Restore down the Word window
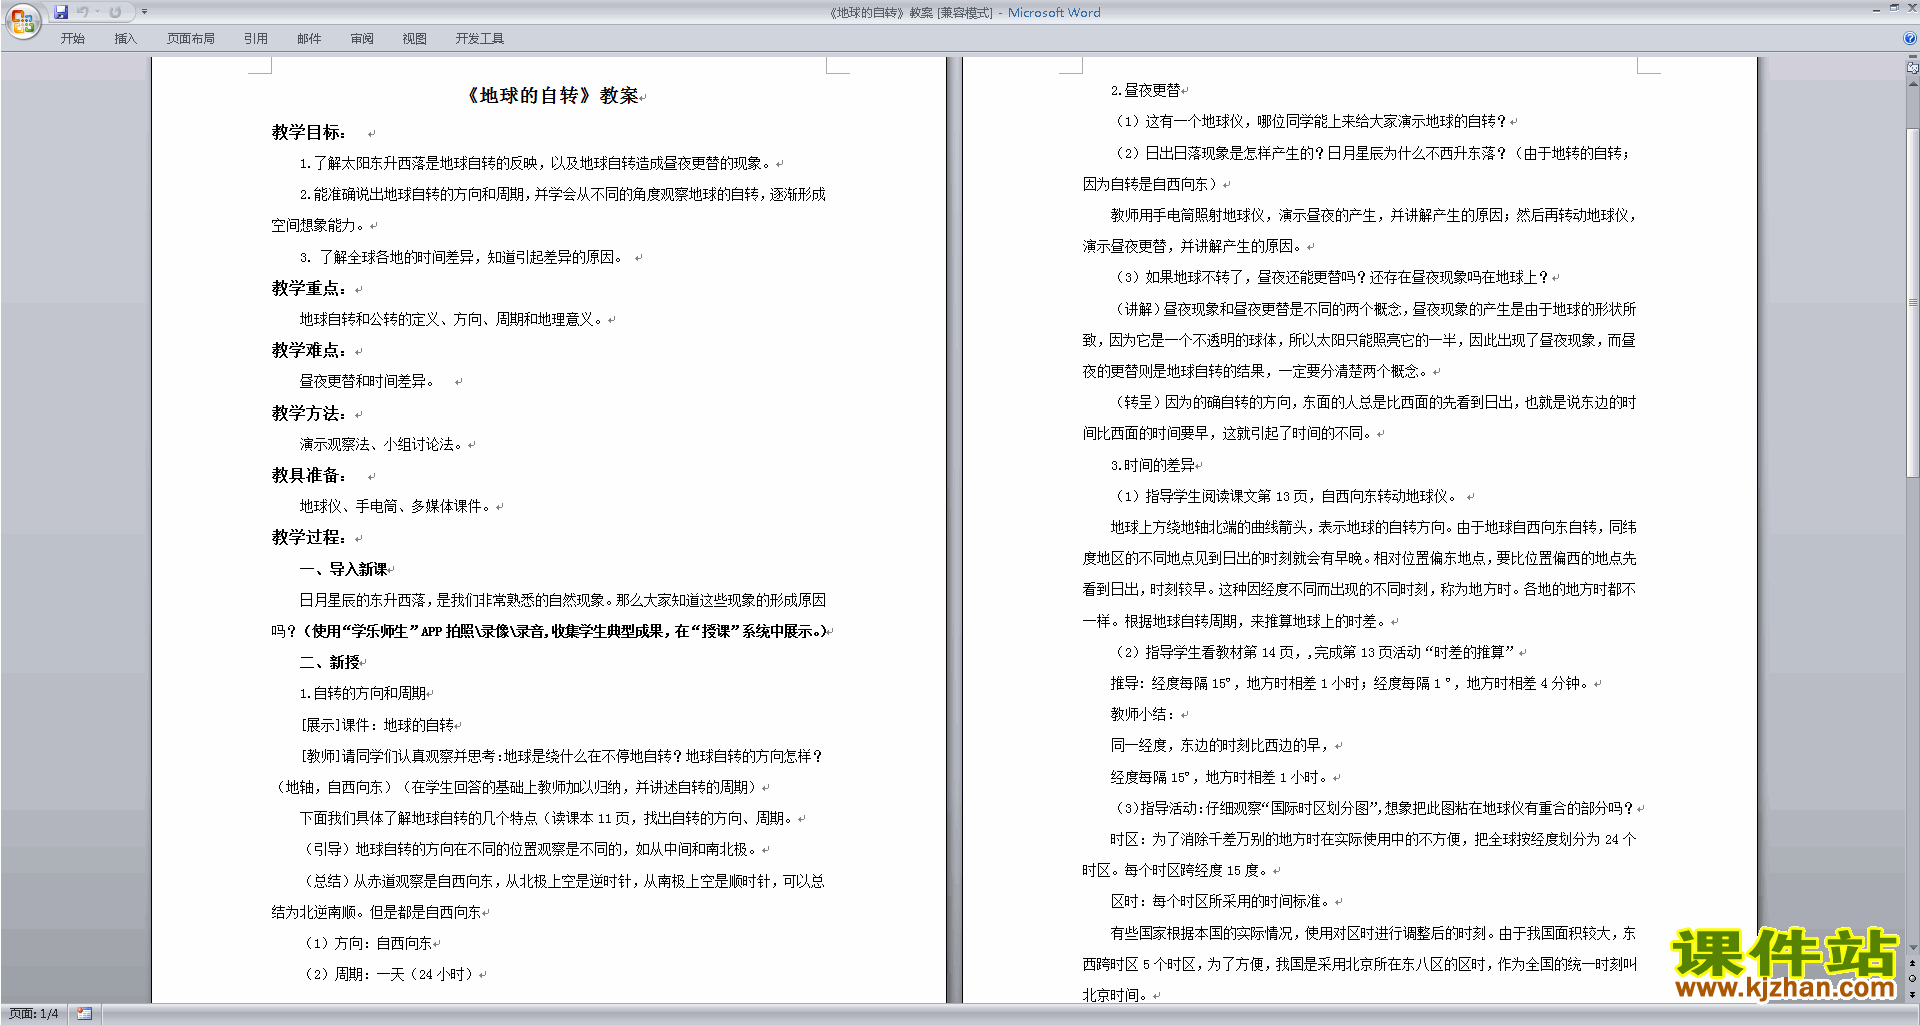The height and width of the screenshot is (1025, 1920). click(x=1894, y=8)
